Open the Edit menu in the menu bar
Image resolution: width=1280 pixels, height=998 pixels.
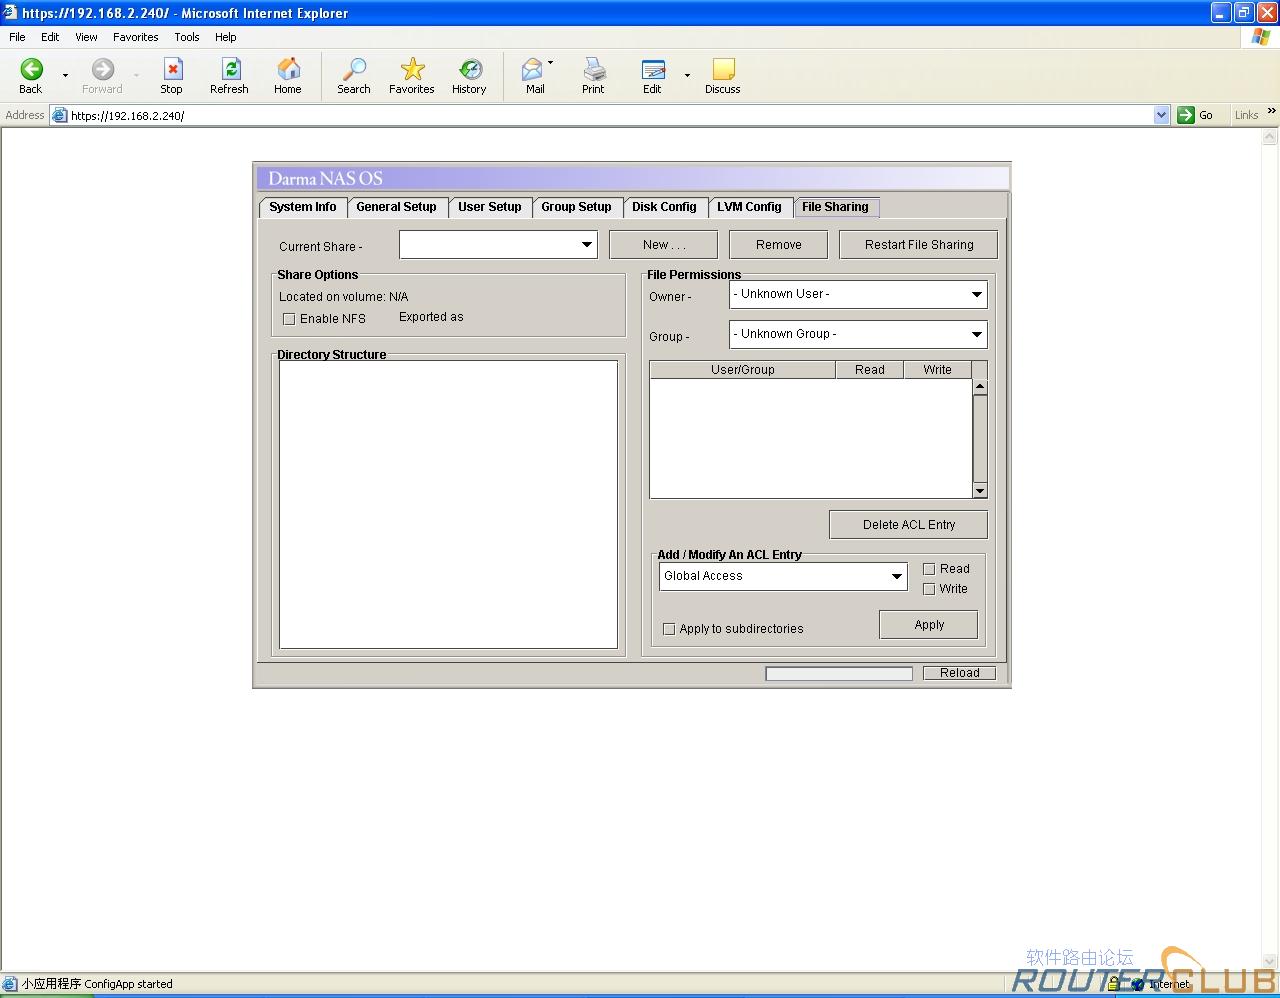[50, 37]
